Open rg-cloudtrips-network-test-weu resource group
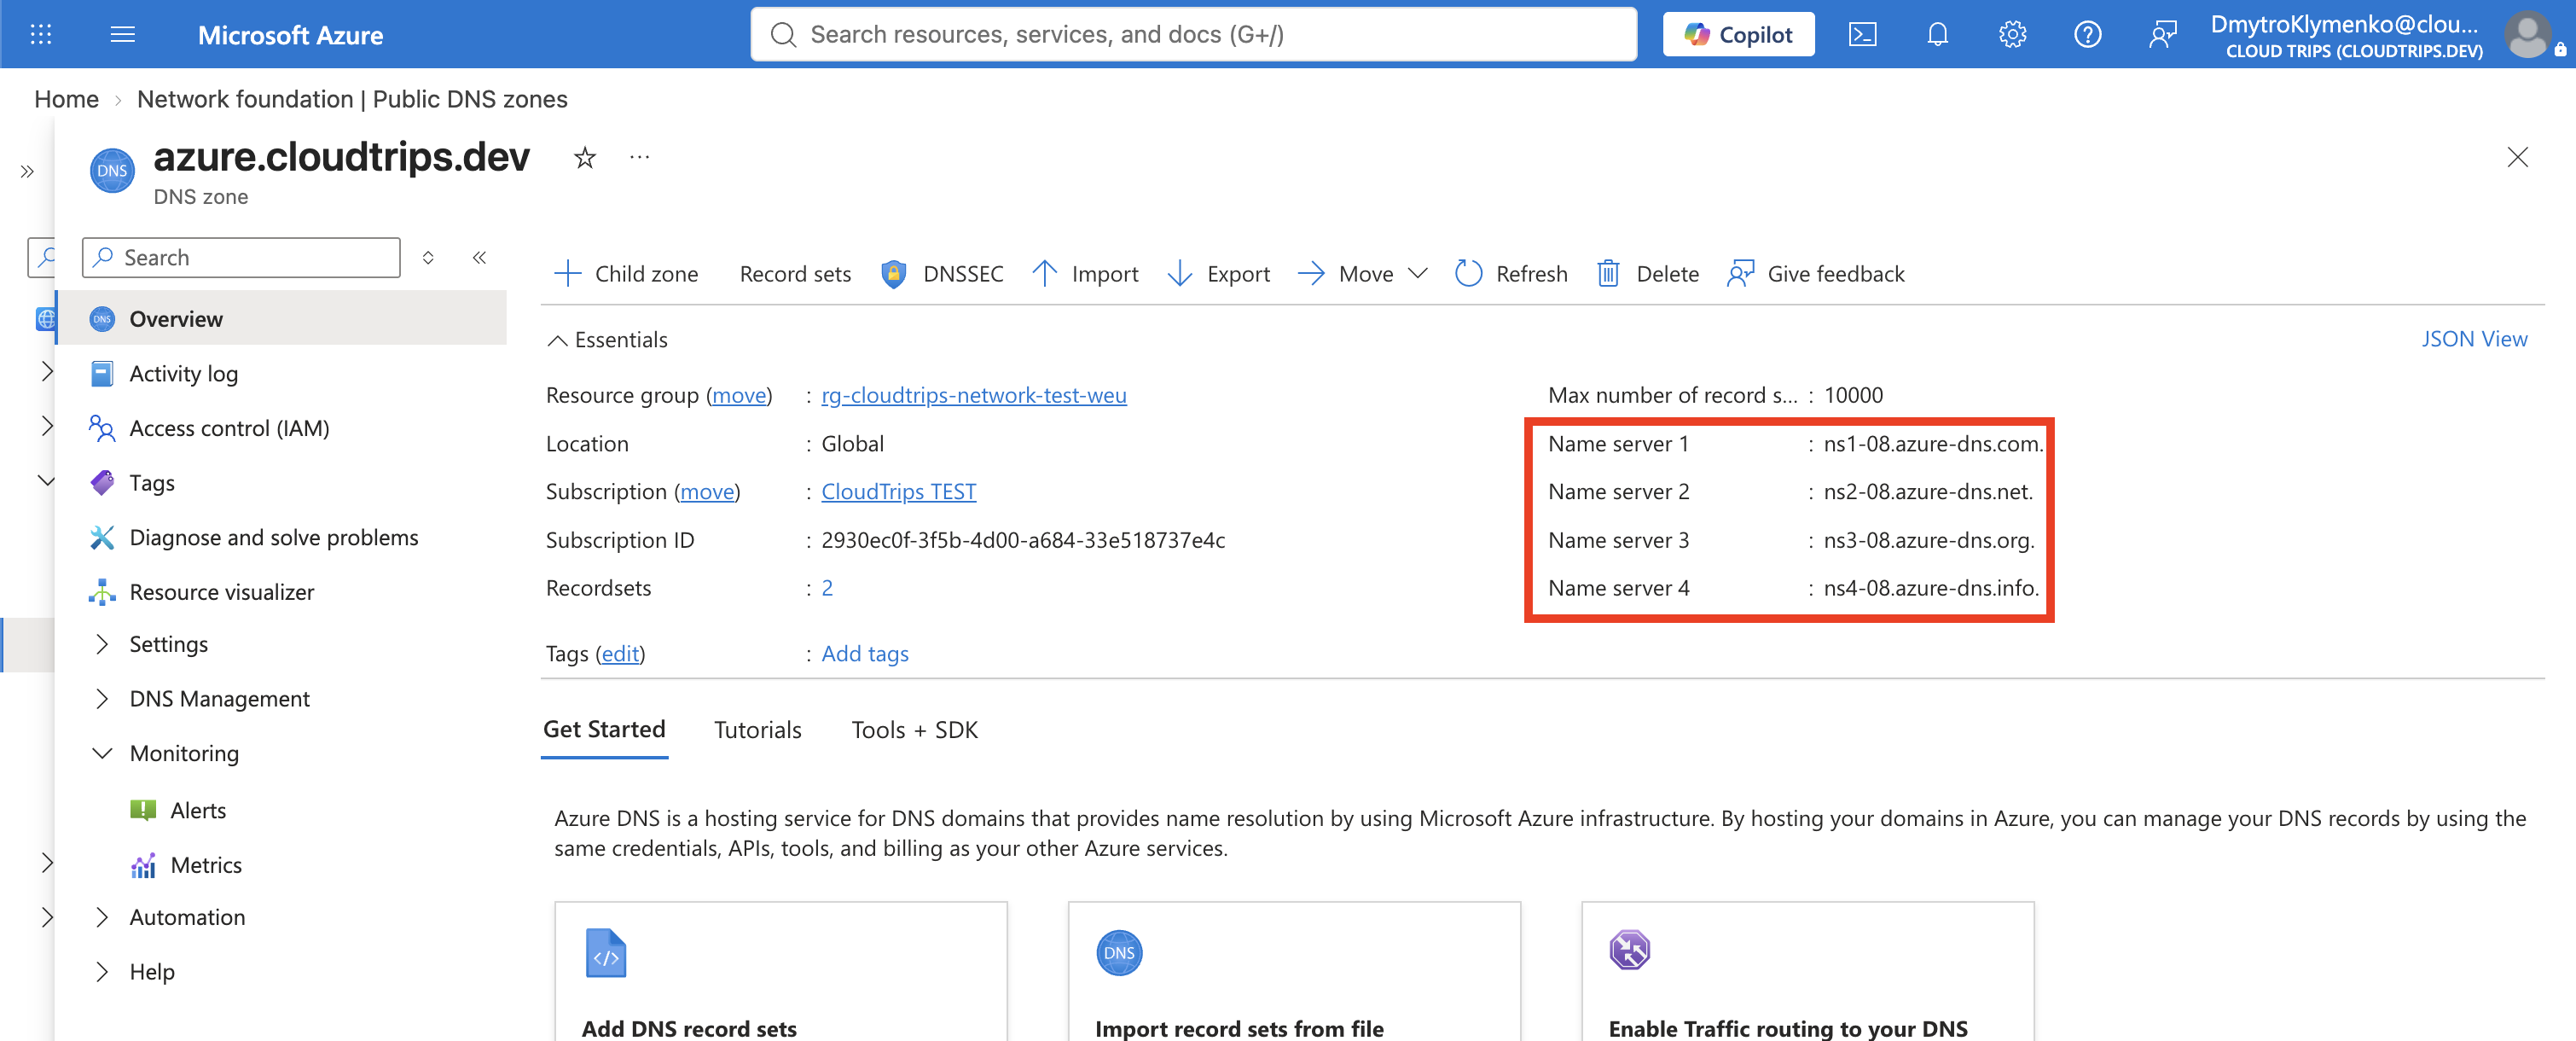 pos(973,395)
